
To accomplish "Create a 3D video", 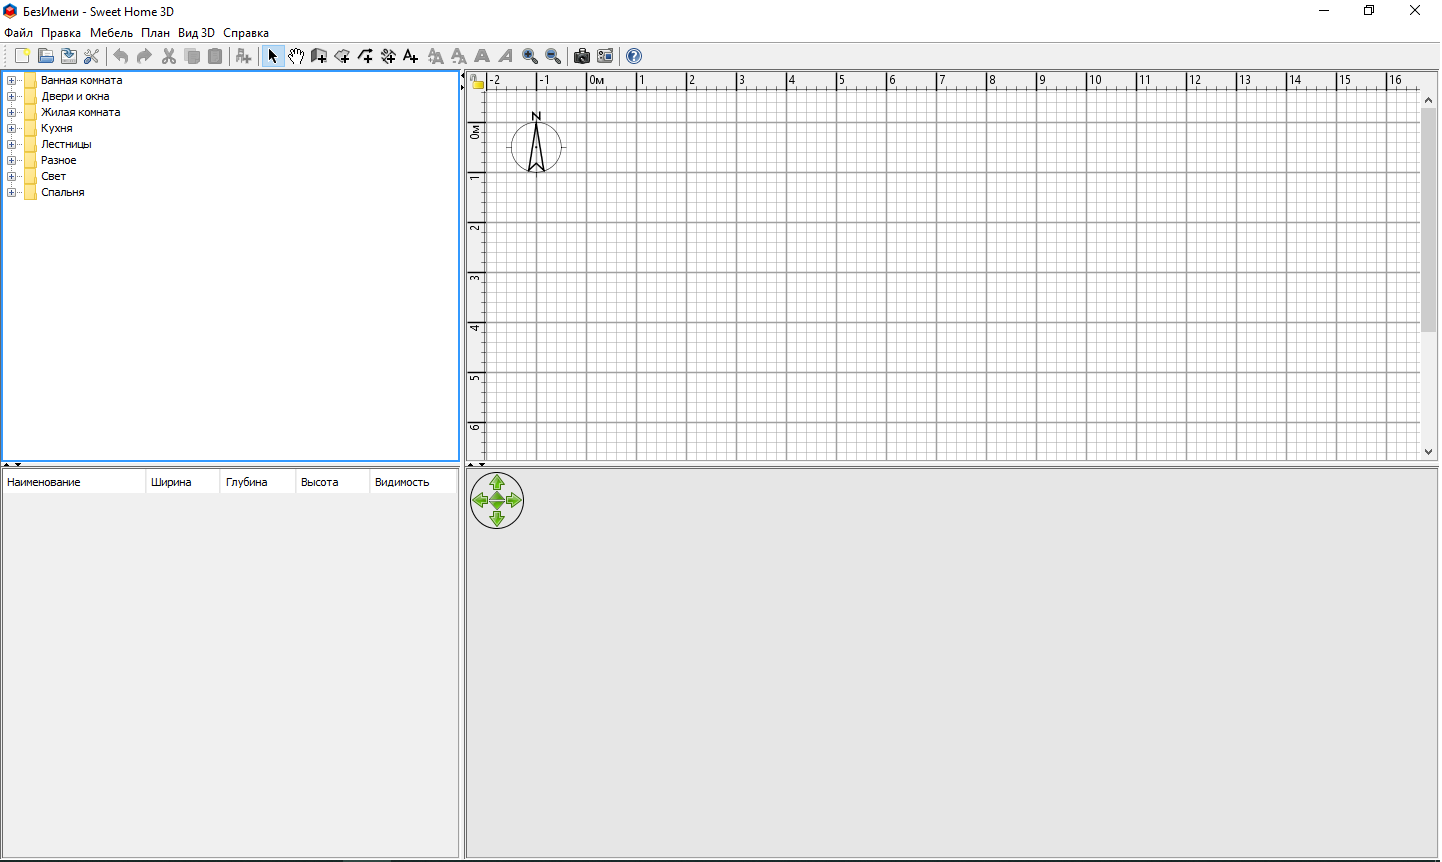I will [605, 56].
